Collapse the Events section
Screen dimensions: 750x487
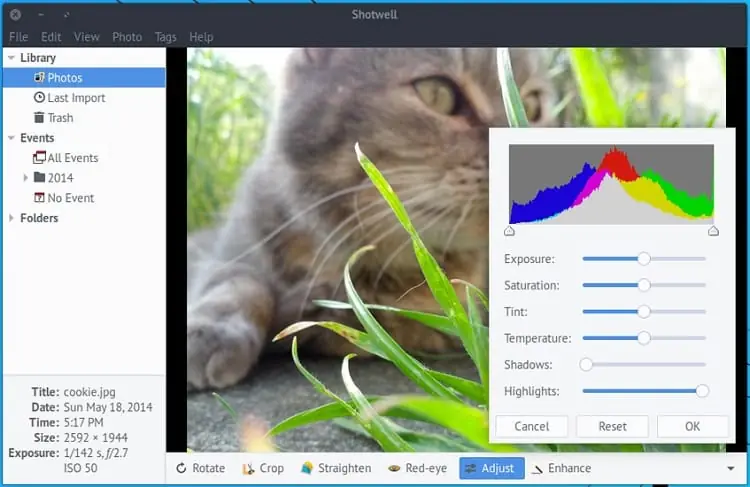coord(11,138)
